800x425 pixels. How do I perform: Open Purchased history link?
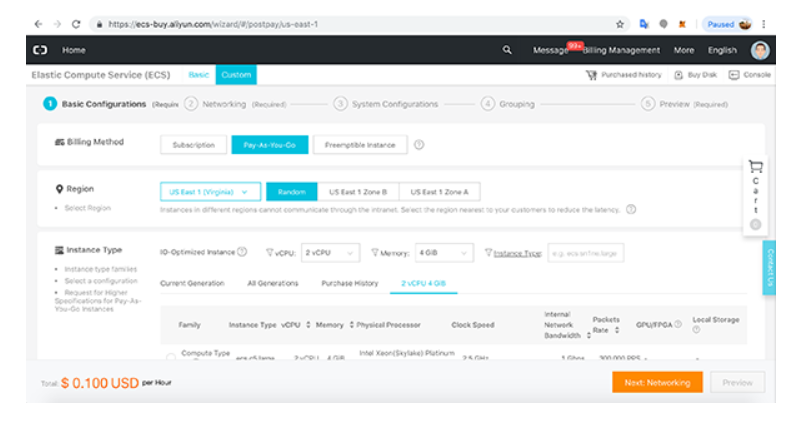pyautogui.click(x=623, y=75)
